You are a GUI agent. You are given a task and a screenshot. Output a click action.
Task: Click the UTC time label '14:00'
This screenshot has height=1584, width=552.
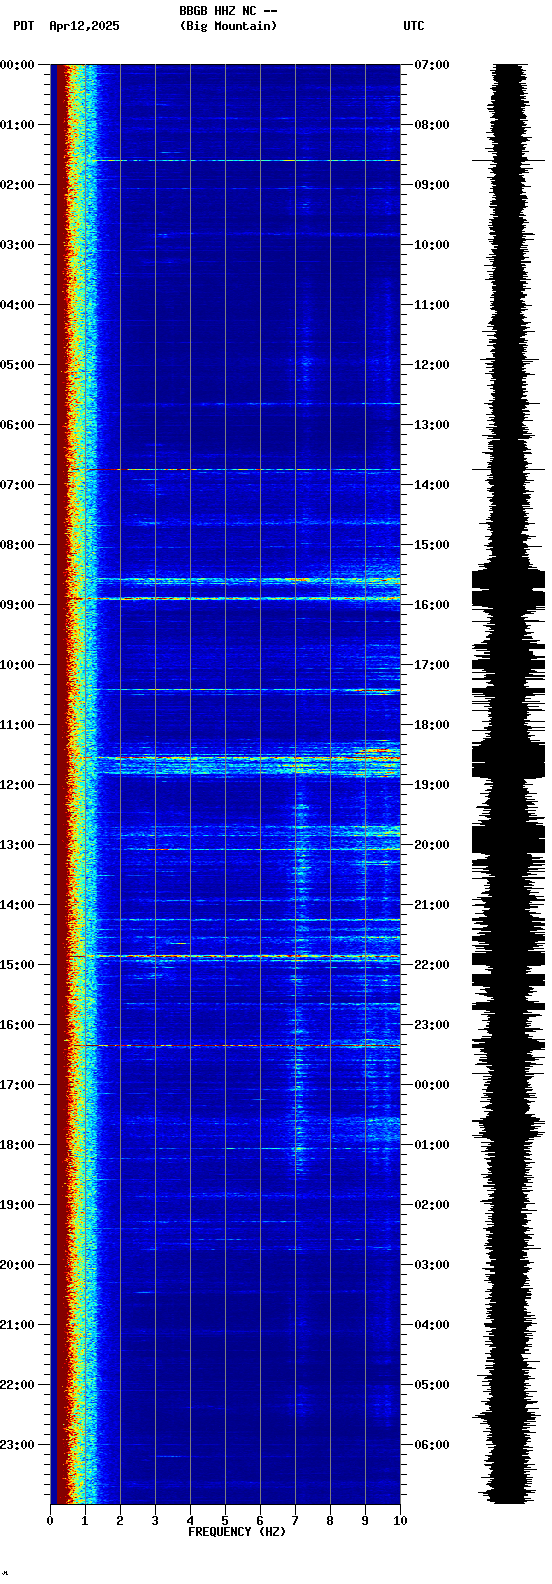[x=432, y=485]
